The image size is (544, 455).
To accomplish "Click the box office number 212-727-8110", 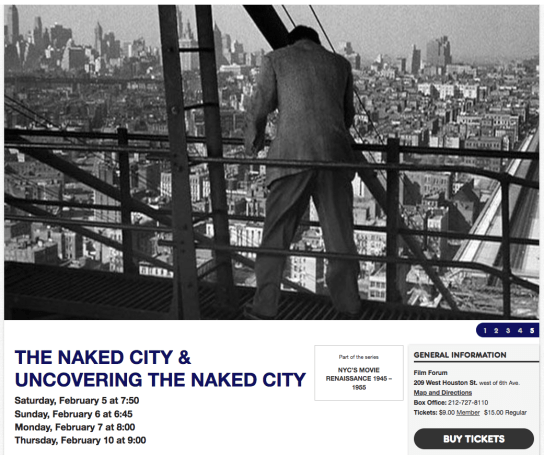I will 468,403.
